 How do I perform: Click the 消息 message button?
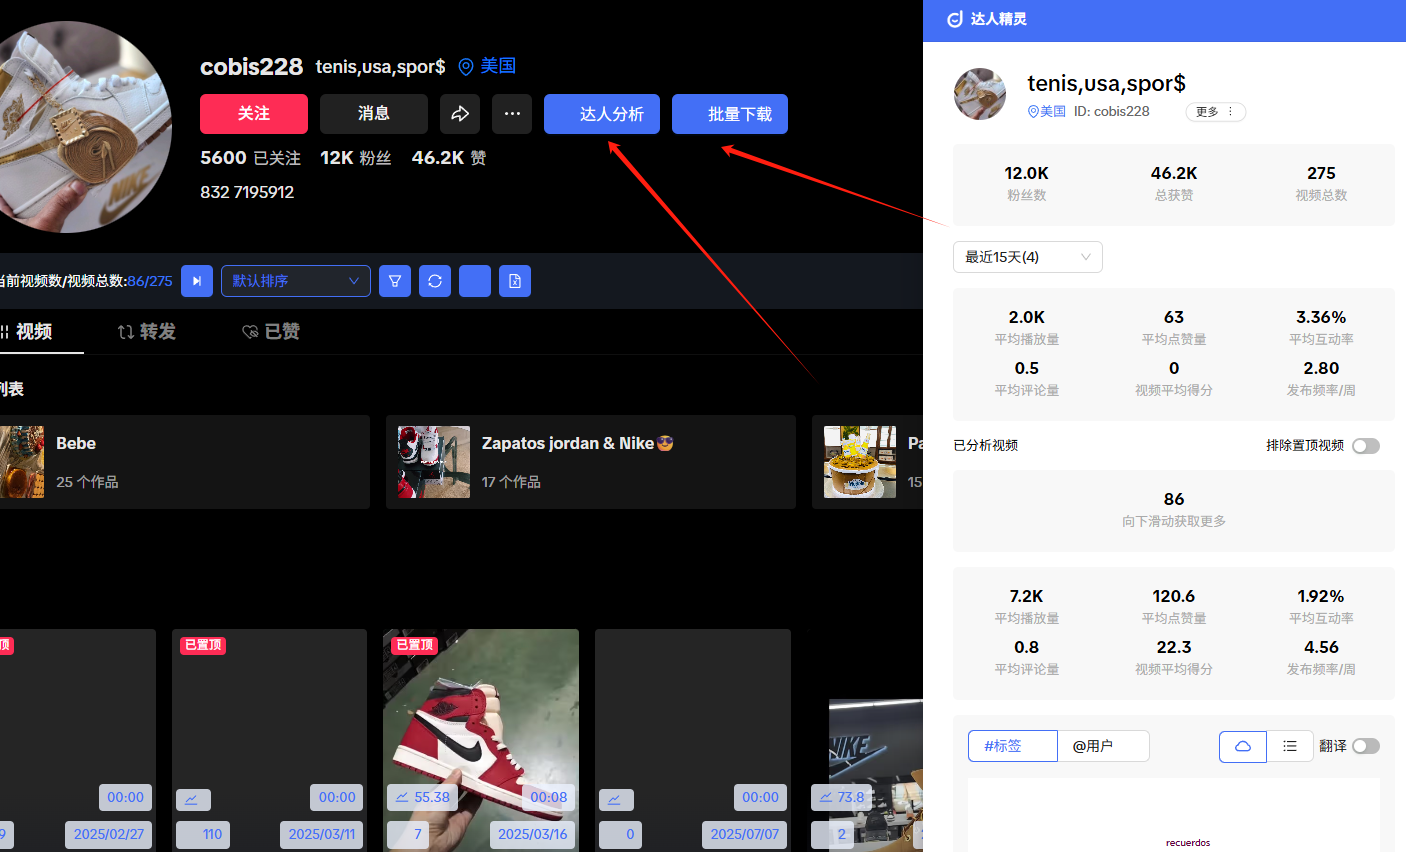tap(374, 114)
